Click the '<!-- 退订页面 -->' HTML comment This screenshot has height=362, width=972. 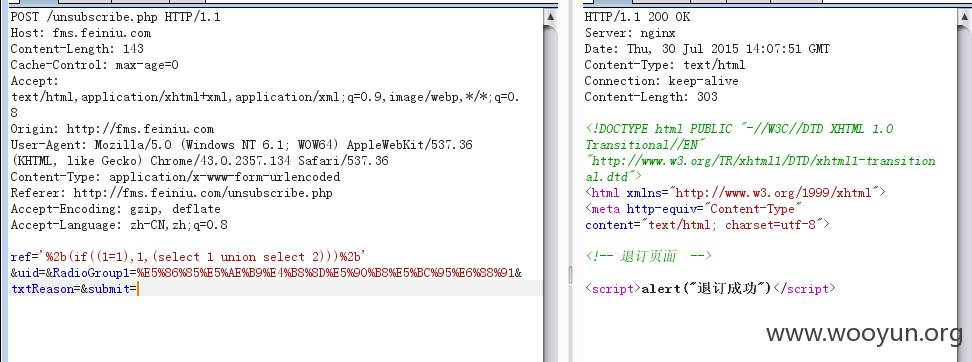point(648,257)
